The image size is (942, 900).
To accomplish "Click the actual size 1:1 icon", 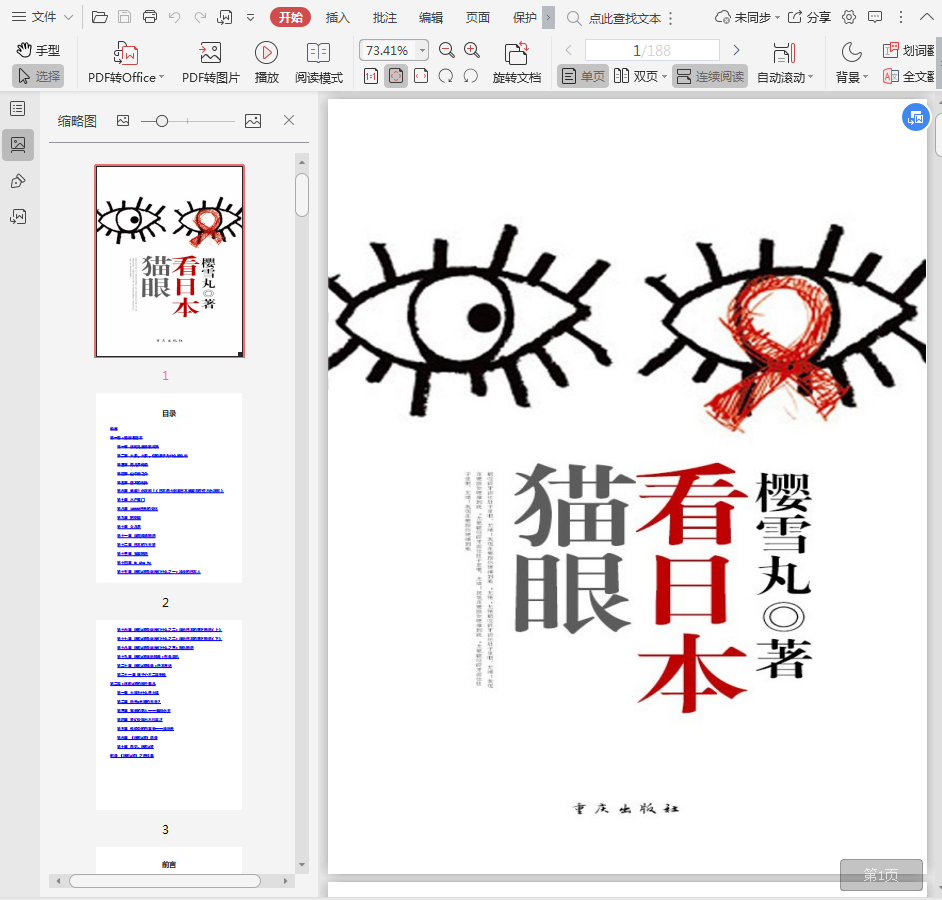I will 371,76.
